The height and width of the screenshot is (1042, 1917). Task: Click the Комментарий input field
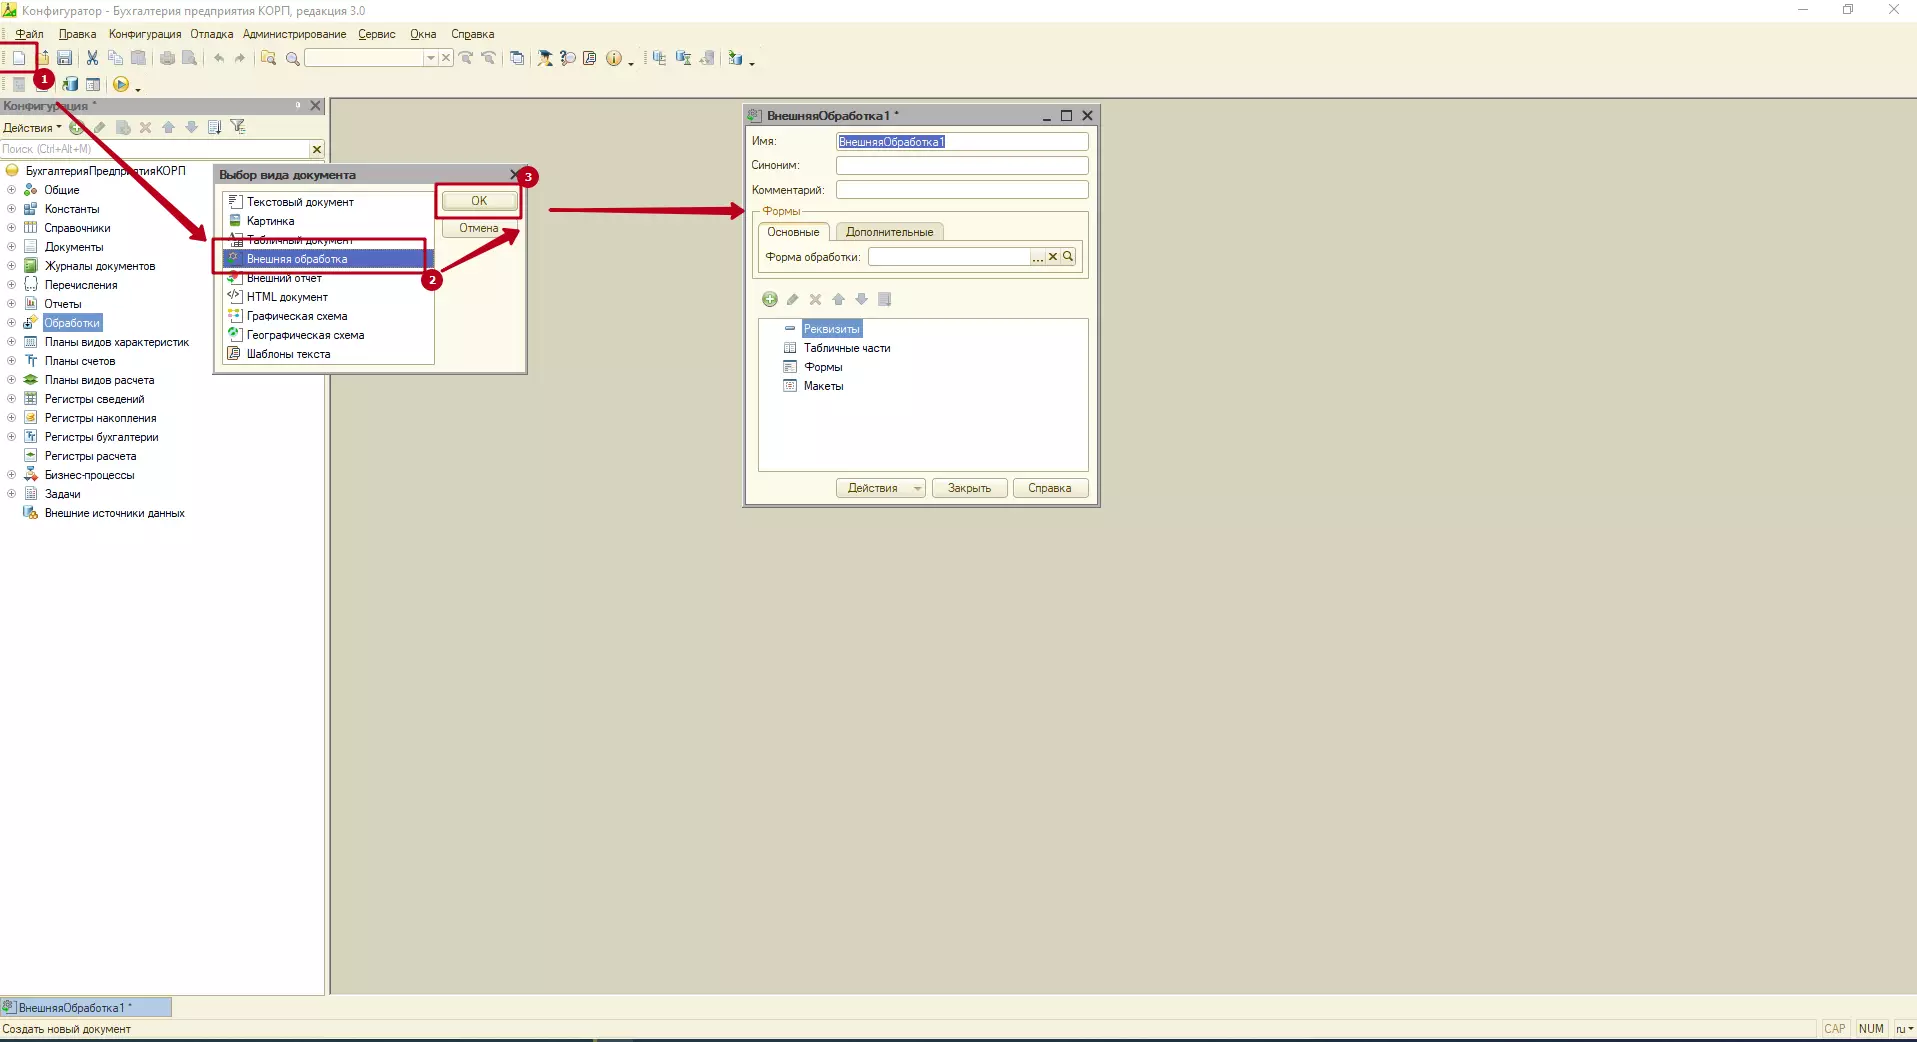(x=962, y=190)
